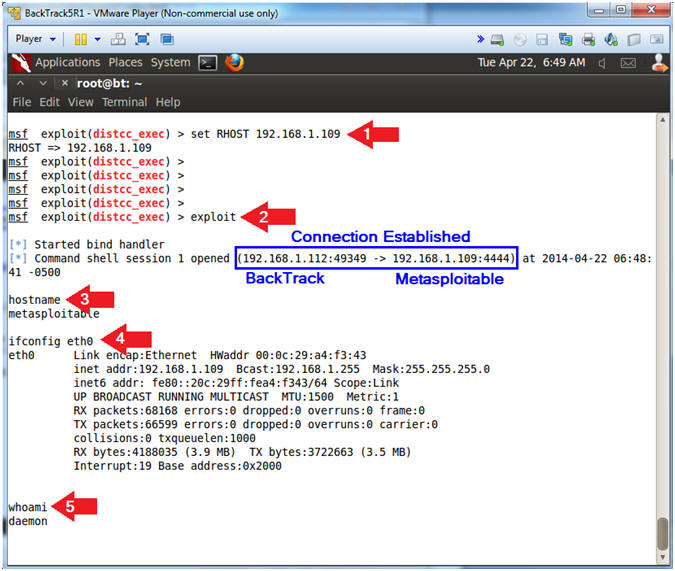
Task: Expand the power options arrow next to pause
Action: [98, 40]
